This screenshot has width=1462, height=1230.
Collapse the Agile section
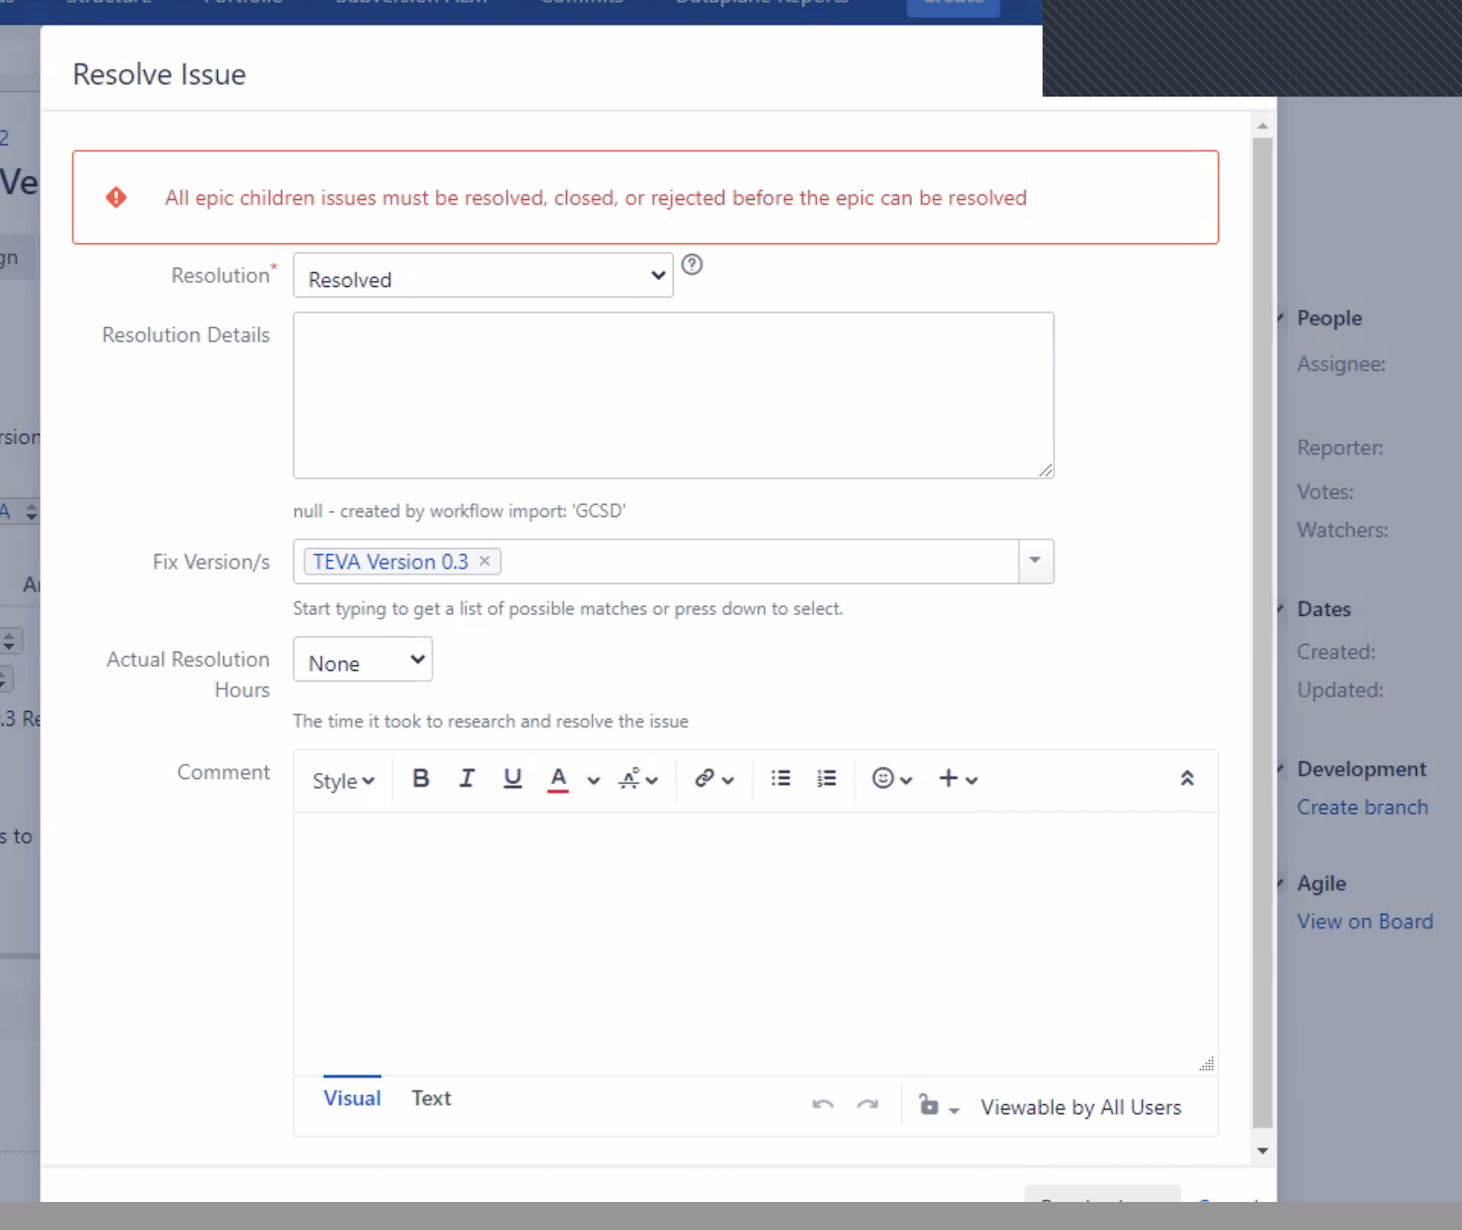[1281, 883]
